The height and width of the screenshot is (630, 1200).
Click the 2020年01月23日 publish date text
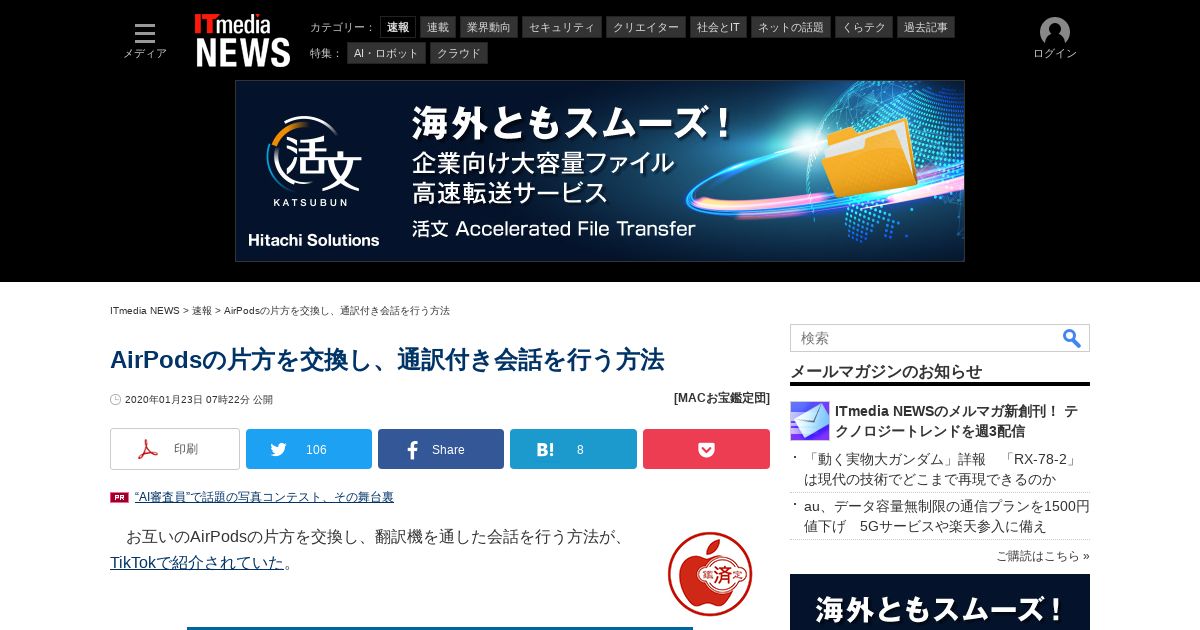tap(199, 400)
